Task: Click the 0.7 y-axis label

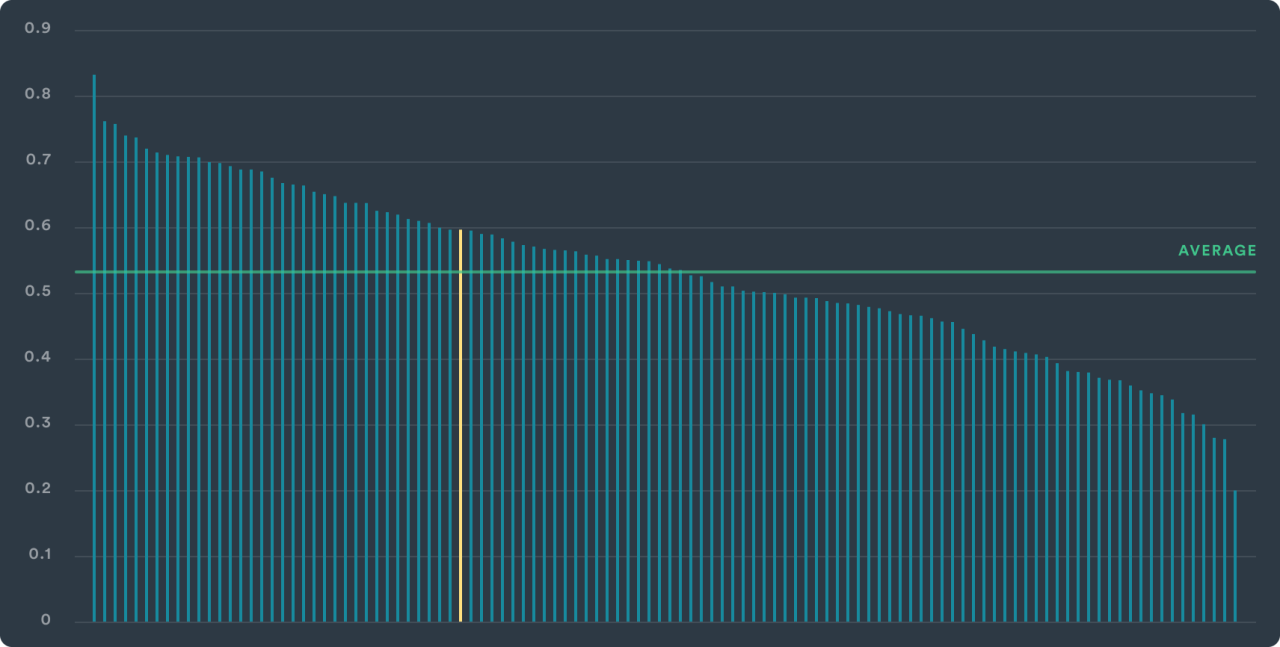Action: pos(38,161)
